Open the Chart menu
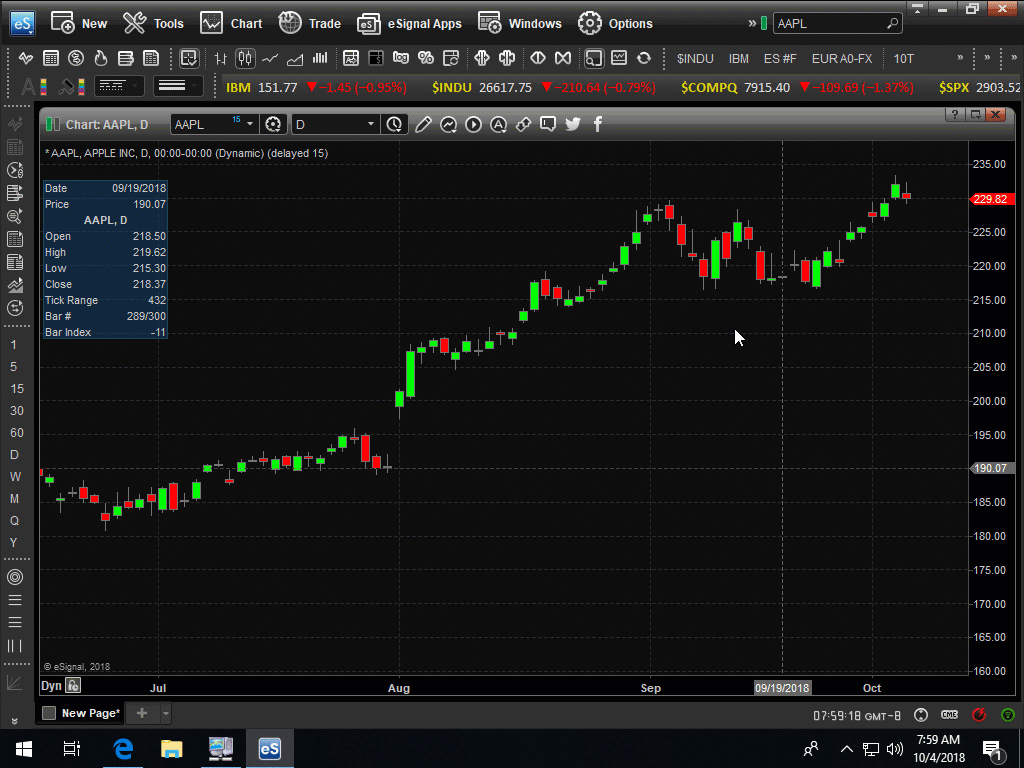The height and width of the screenshot is (768, 1024). coord(231,24)
